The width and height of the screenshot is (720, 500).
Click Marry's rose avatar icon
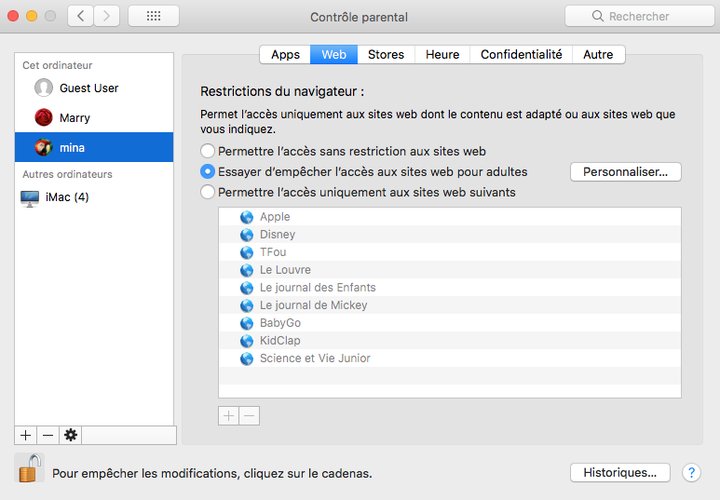[x=44, y=118]
